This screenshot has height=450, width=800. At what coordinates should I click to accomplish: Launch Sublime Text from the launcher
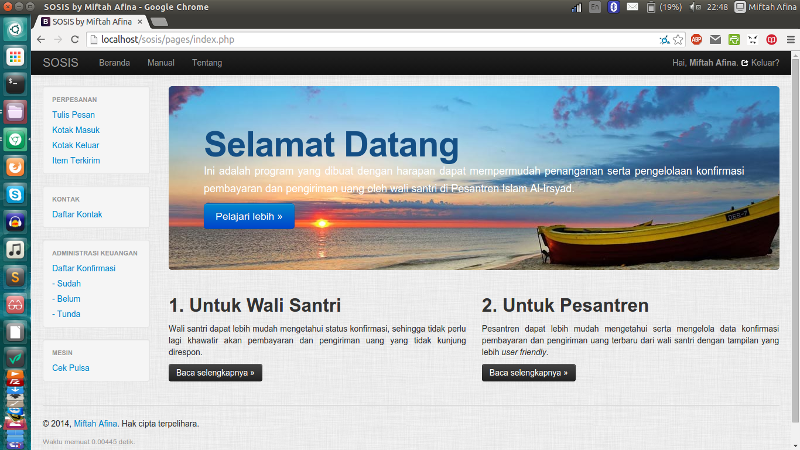click(15, 277)
